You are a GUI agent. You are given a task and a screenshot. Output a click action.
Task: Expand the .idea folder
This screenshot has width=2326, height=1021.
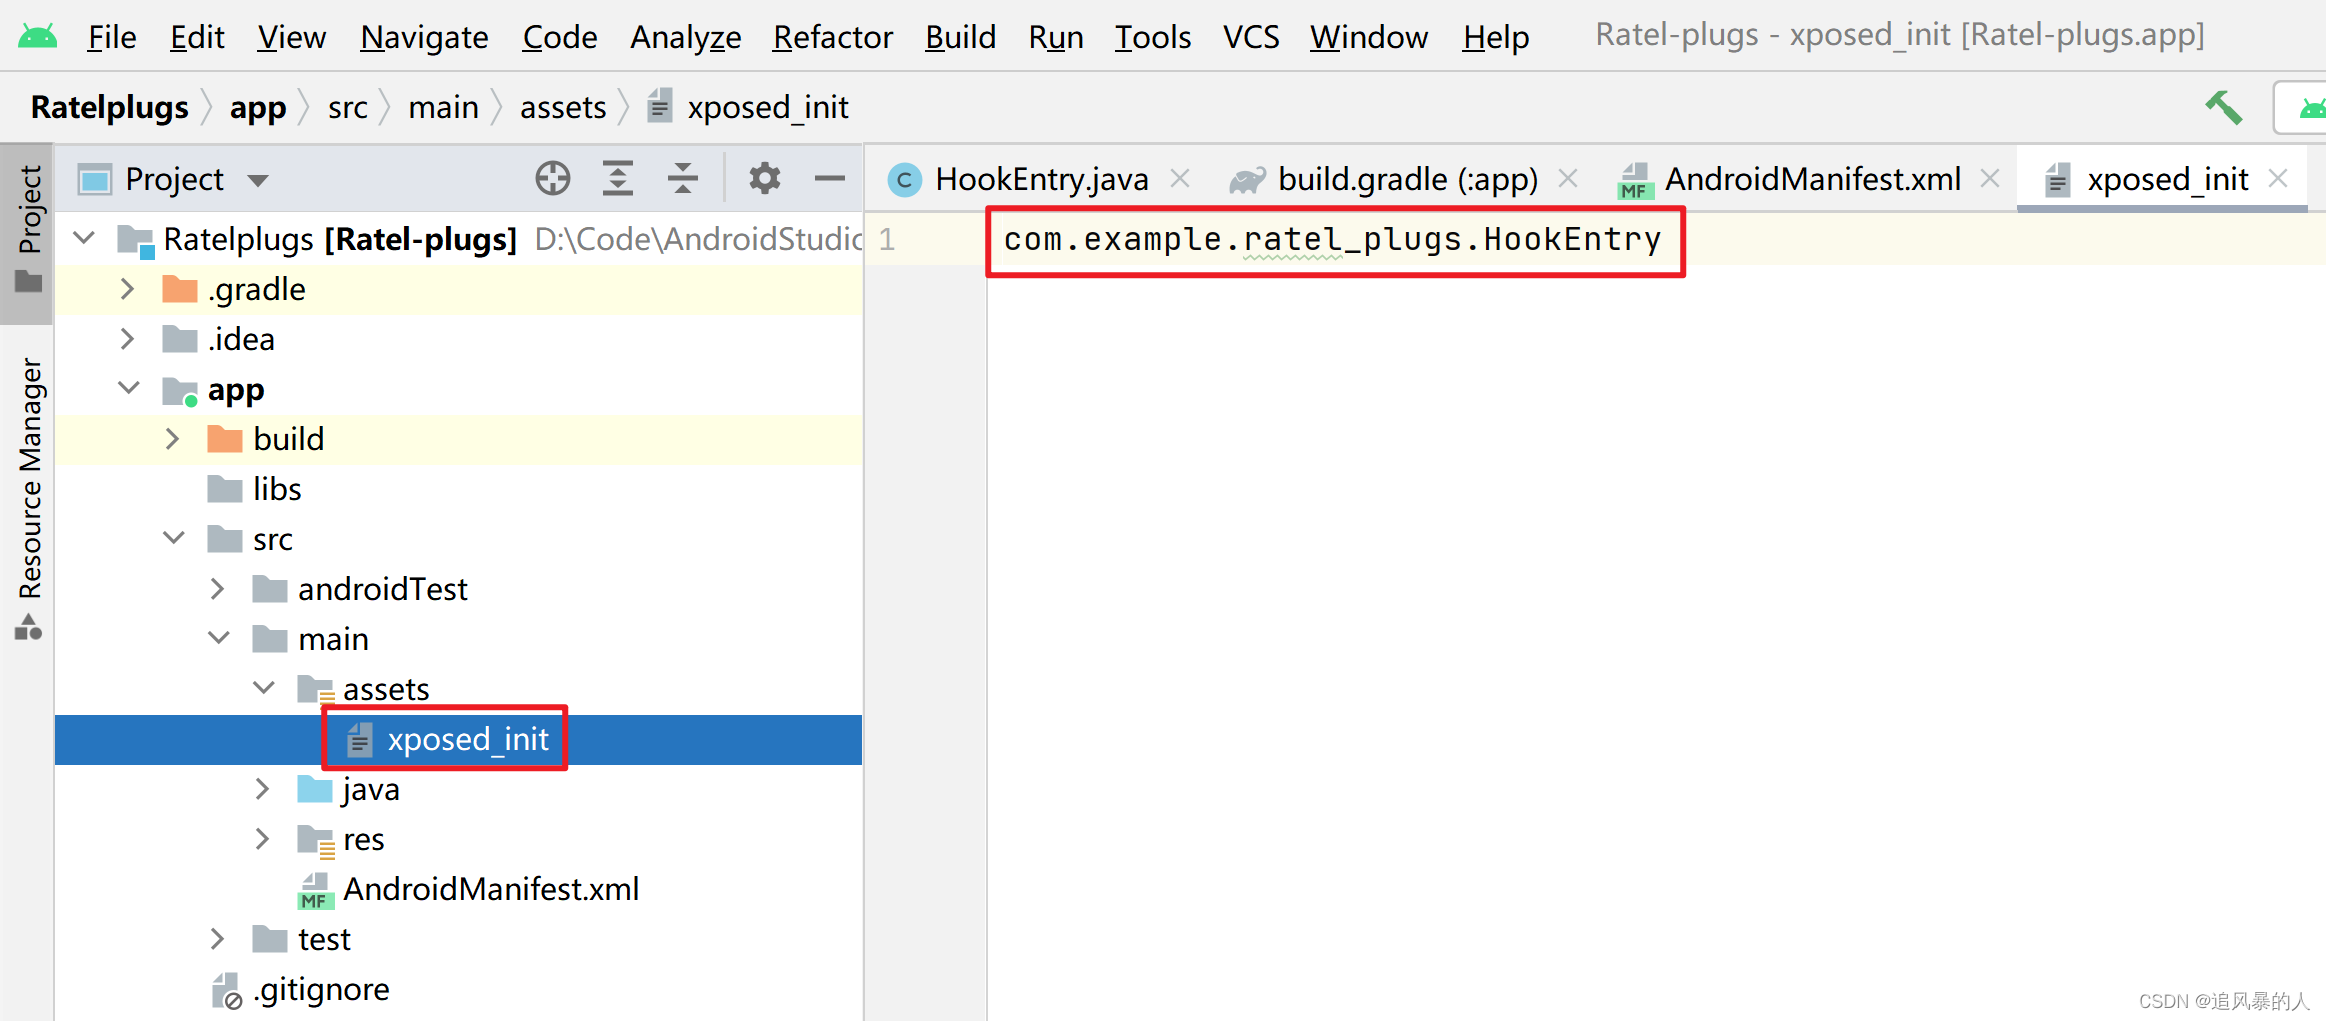(x=127, y=339)
